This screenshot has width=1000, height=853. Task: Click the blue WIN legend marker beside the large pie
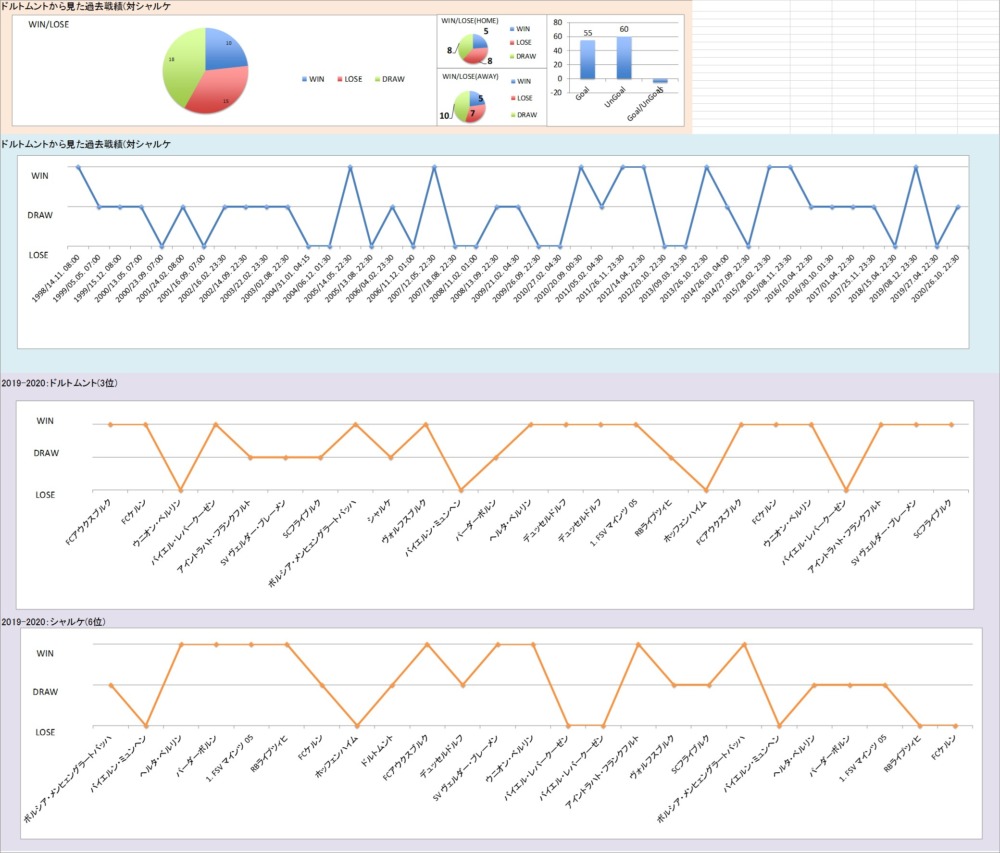click(304, 80)
